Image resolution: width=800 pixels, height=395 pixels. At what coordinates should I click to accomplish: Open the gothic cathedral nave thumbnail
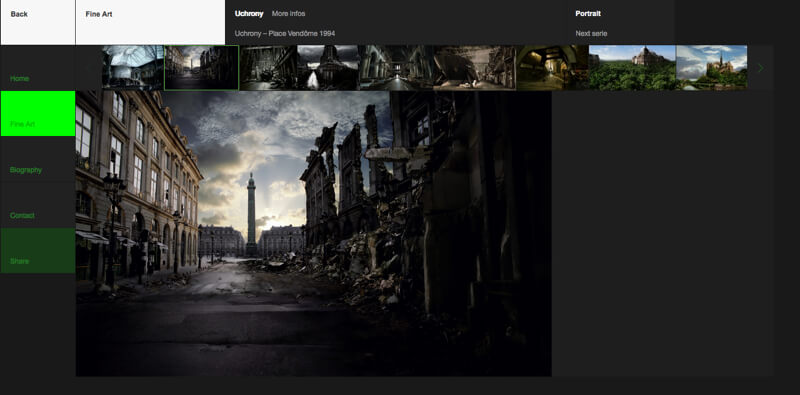[395, 68]
